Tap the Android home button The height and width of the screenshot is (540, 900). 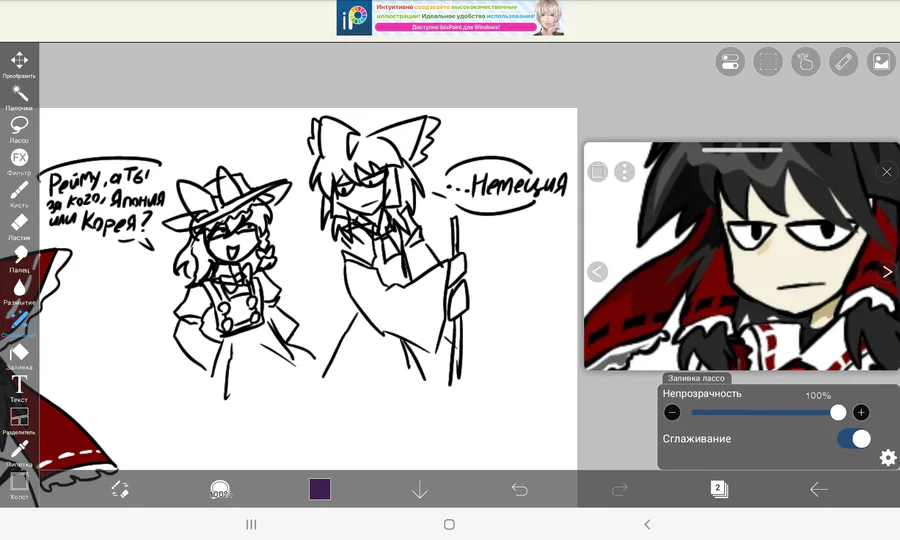(449, 524)
